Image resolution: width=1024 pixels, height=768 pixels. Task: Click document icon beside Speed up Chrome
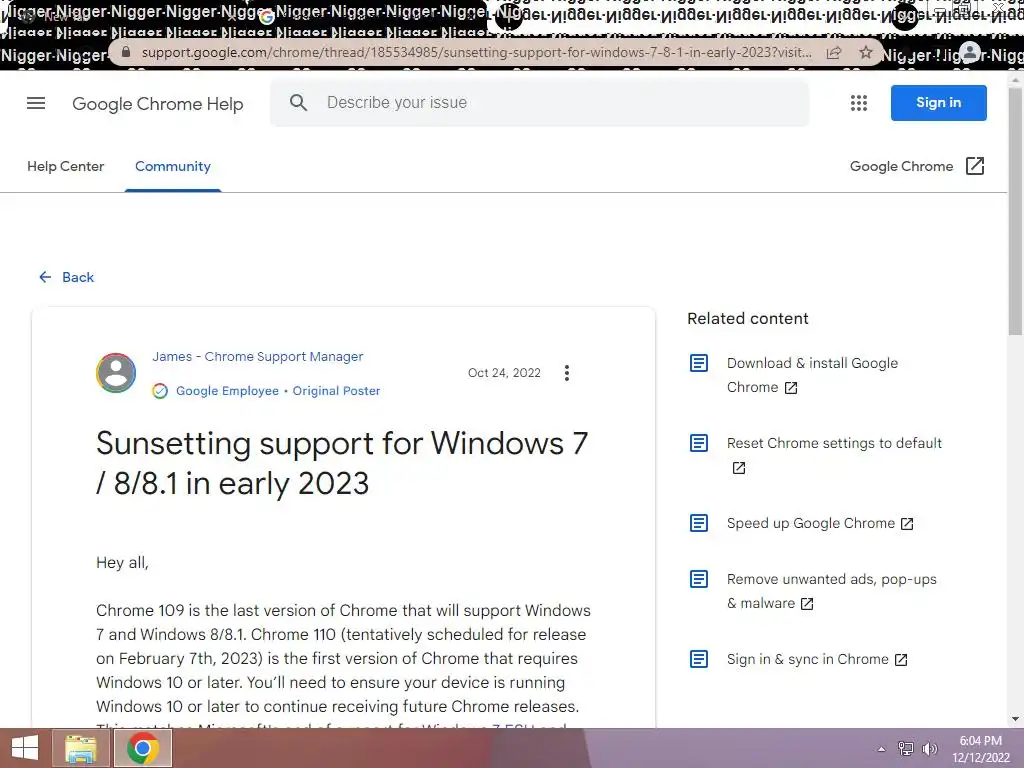tap(699, 523)
